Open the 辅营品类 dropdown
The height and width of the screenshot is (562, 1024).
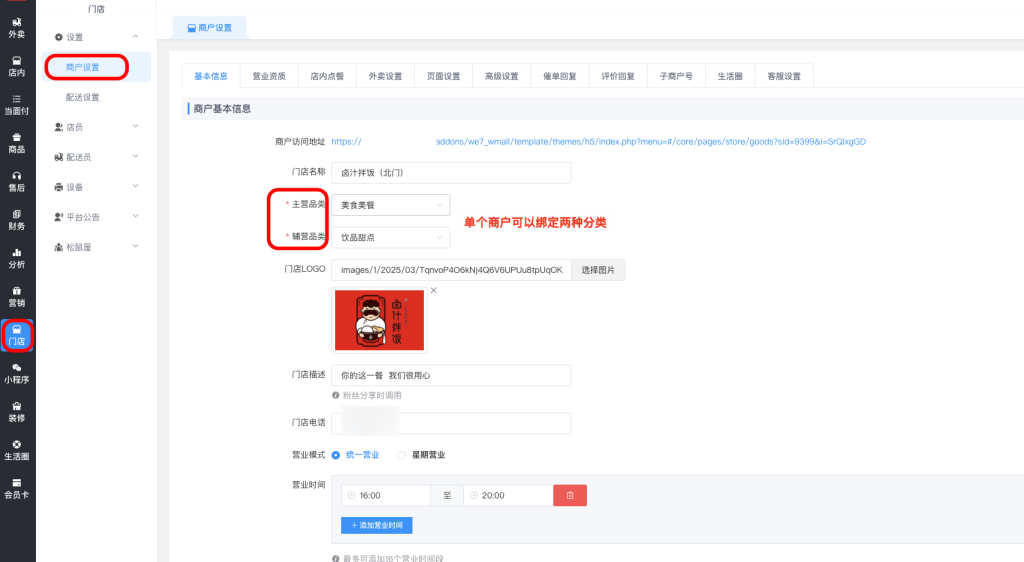pyautogui.click(x=390, y=238)
